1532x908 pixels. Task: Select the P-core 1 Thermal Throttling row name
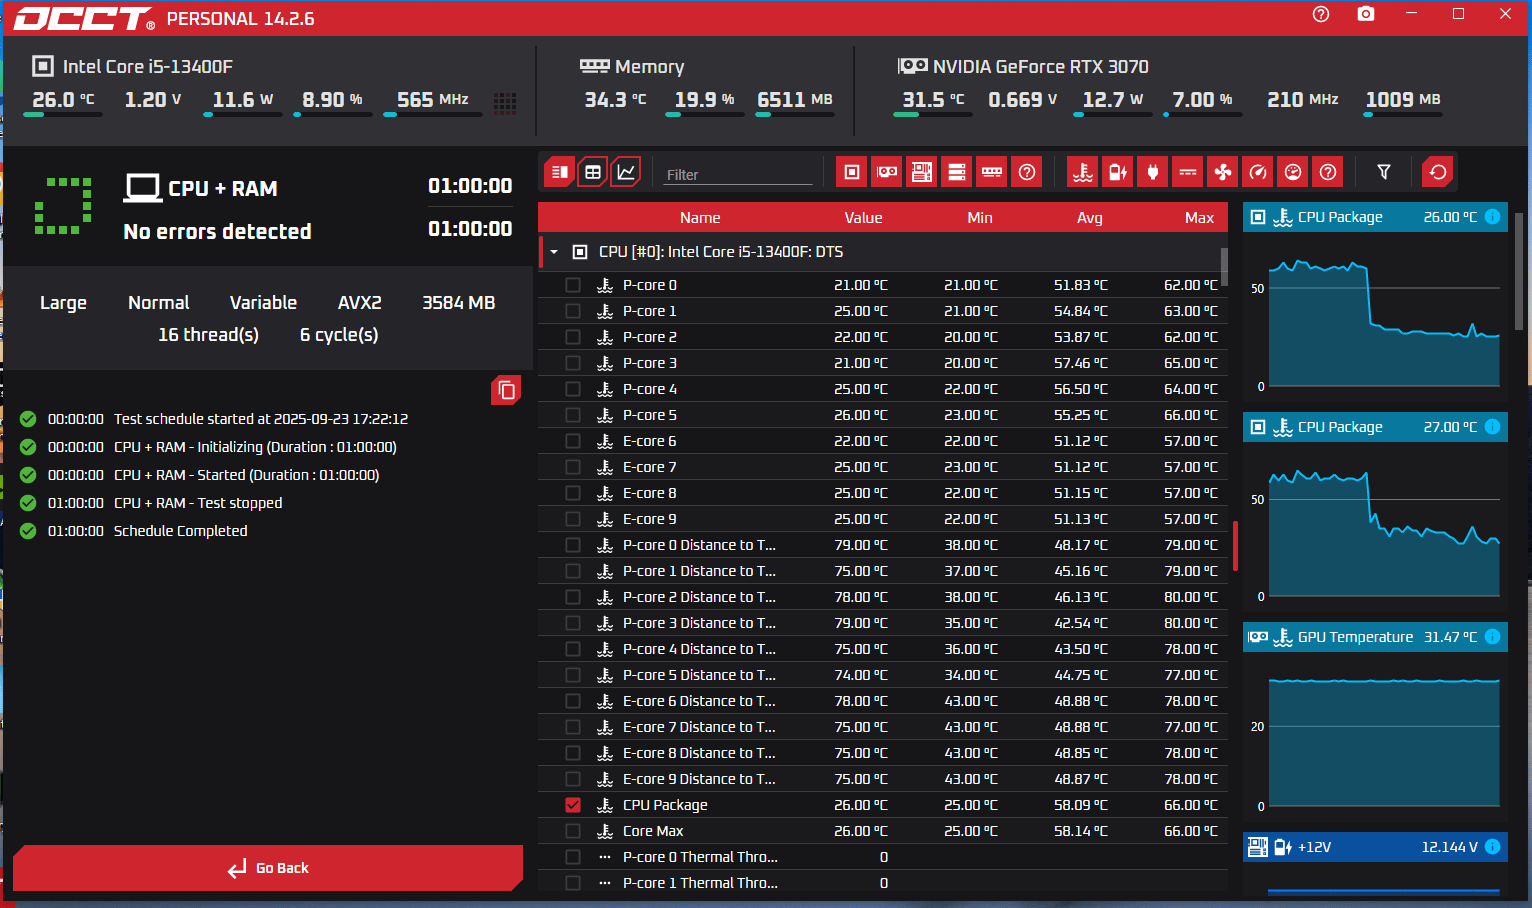[x=700, y=883]
